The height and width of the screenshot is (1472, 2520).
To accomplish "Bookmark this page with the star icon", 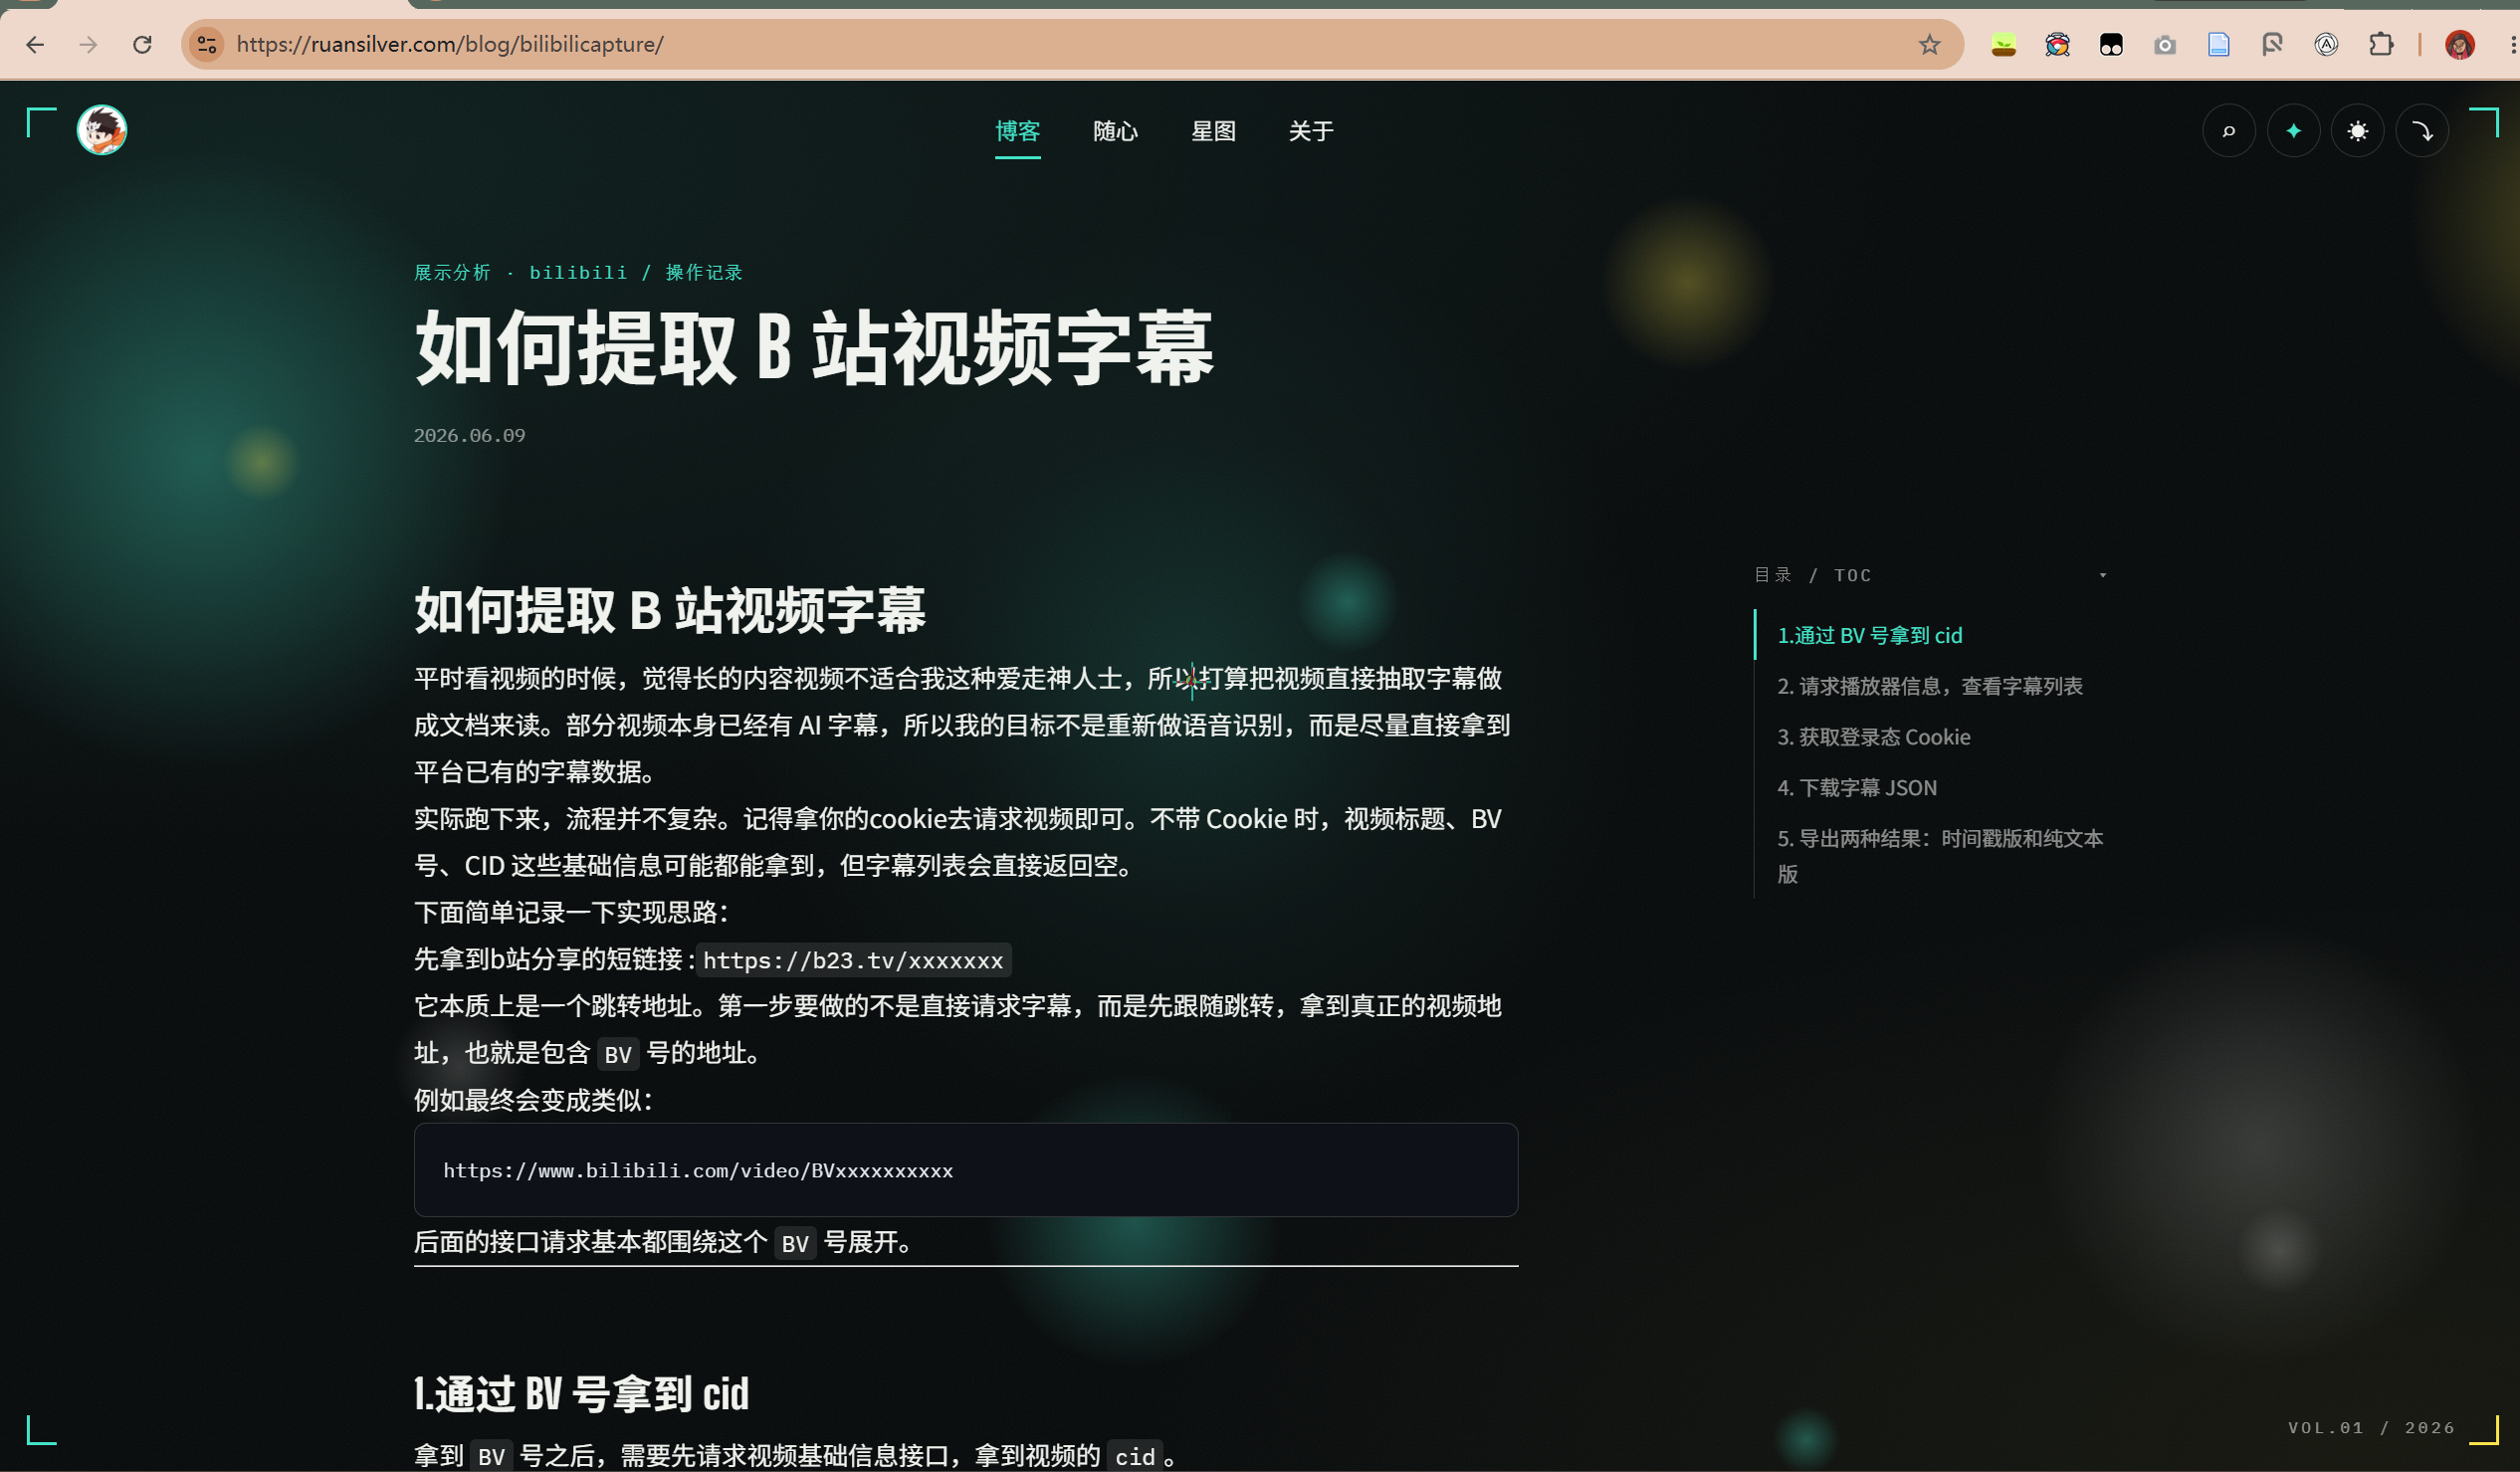I will (1929, 44).
